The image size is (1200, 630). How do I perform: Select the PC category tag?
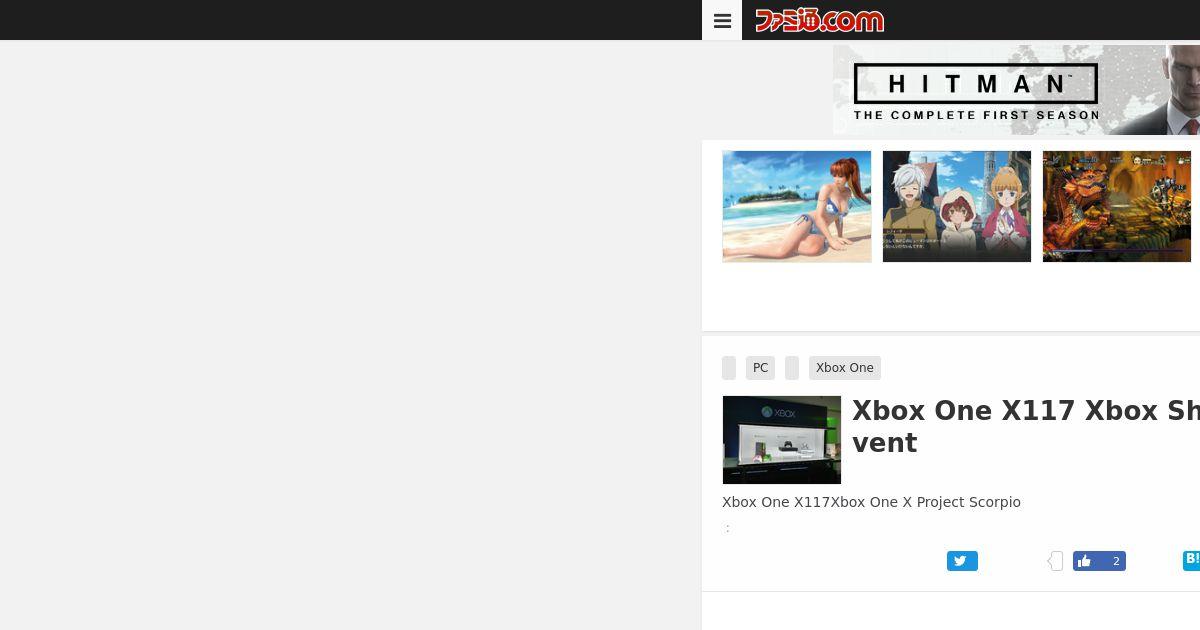point(760,368)
